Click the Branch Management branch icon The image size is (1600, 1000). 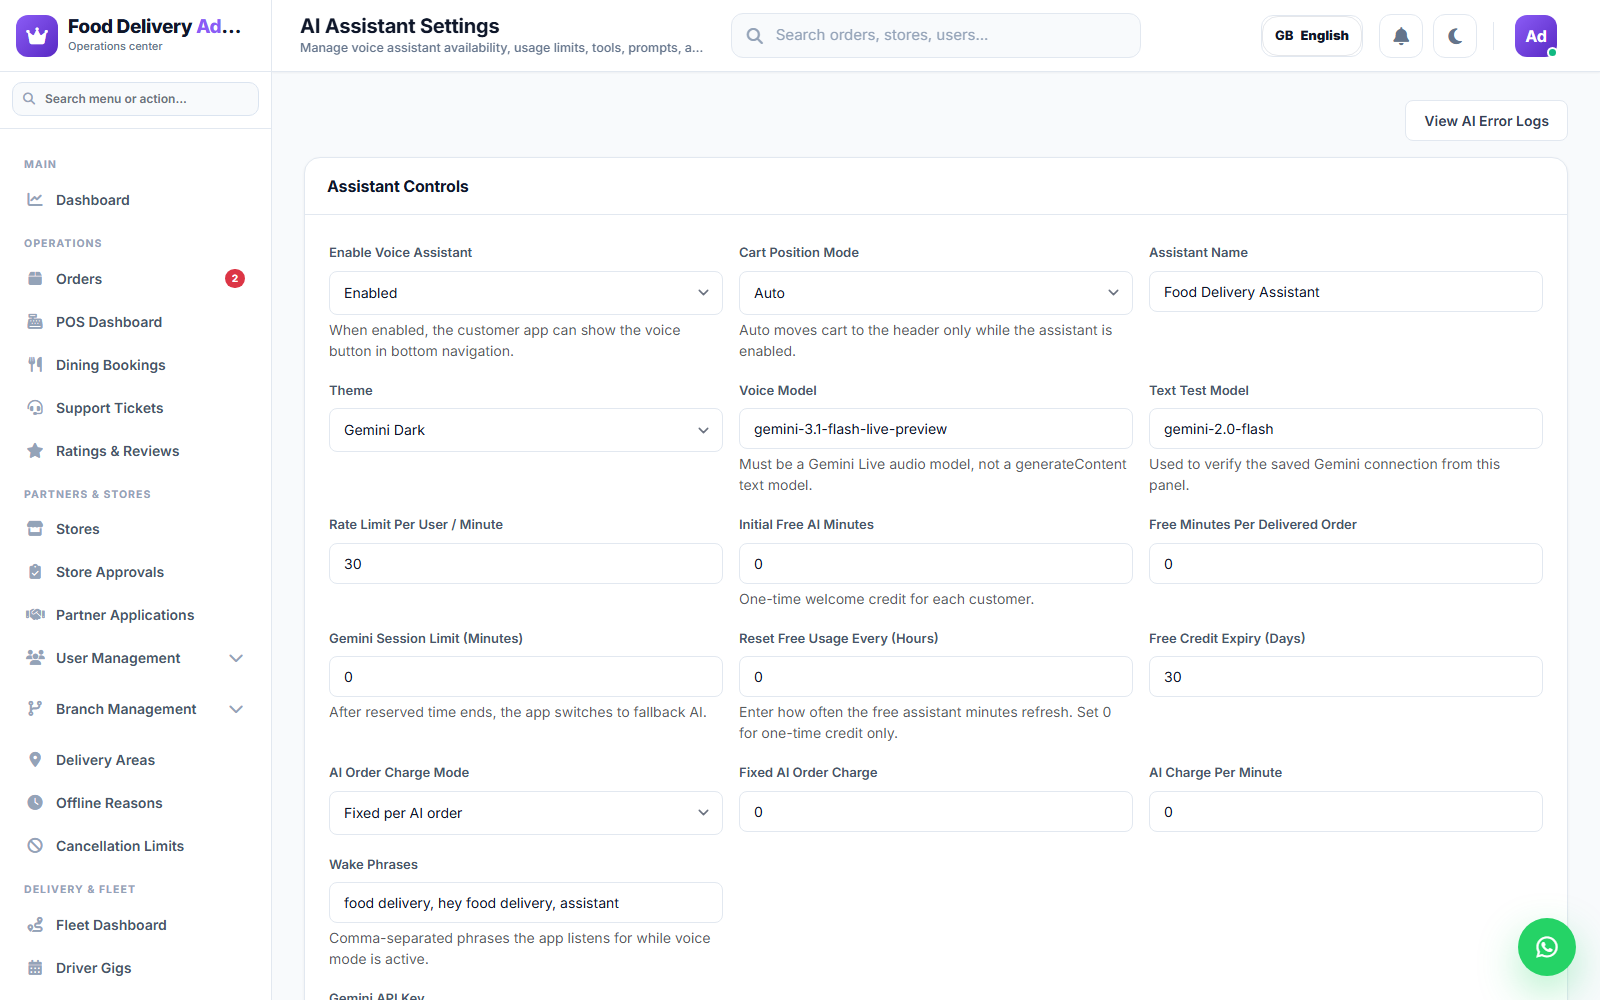(x=35, y=709)
